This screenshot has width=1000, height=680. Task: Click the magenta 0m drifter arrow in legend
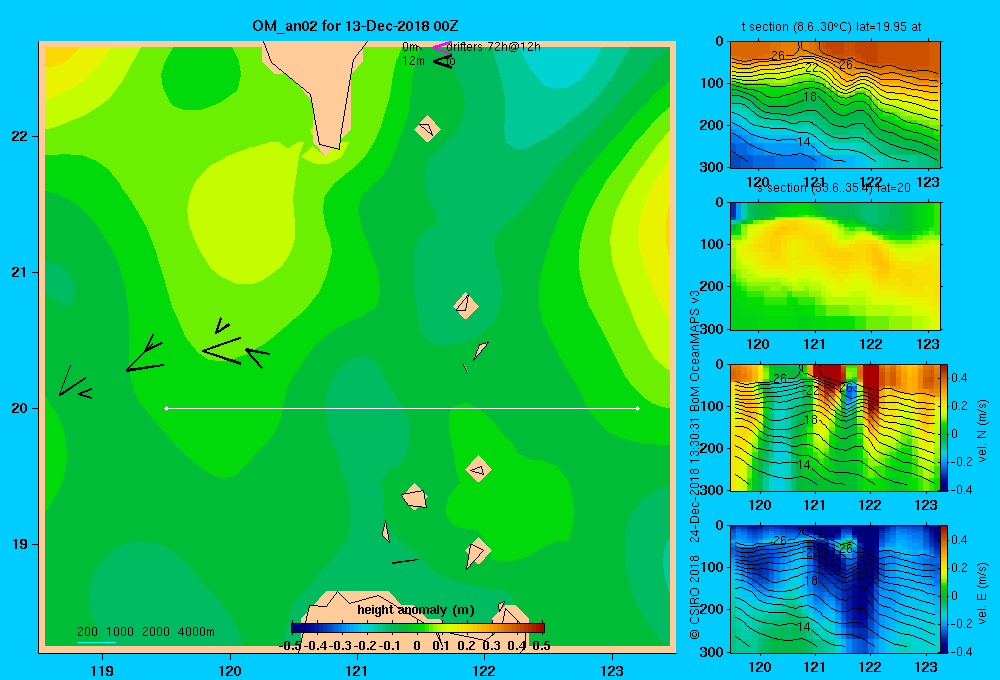tap(441, 47)
